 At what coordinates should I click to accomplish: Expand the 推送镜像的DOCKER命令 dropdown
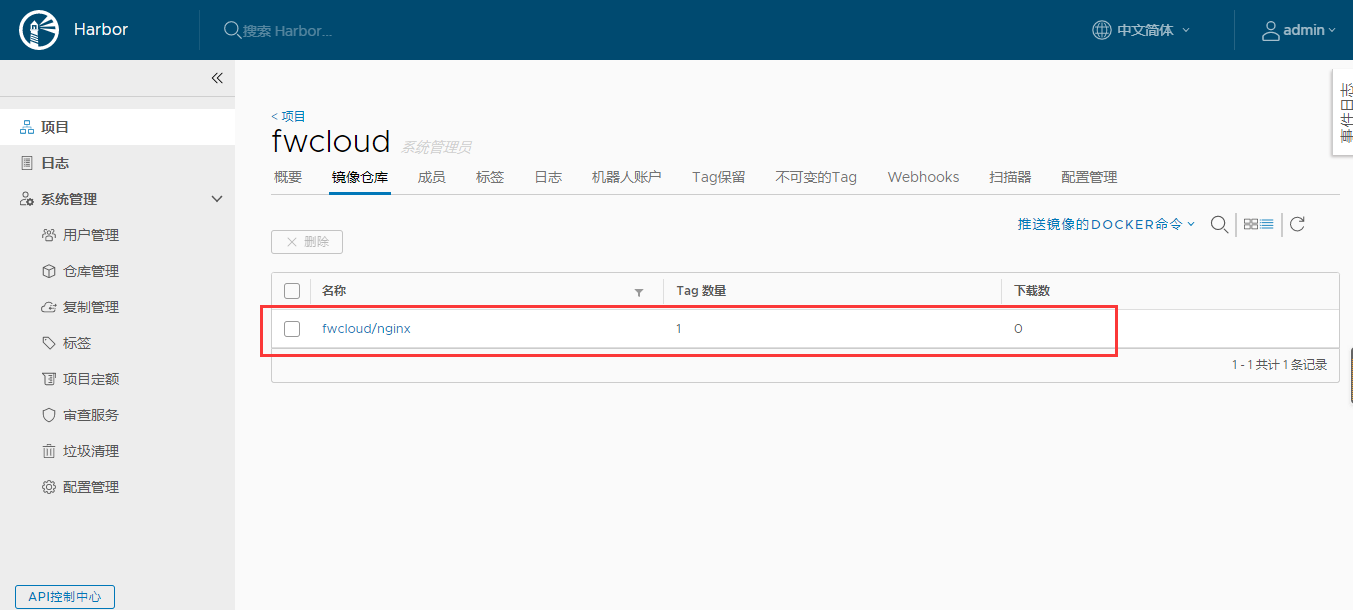1106,224
